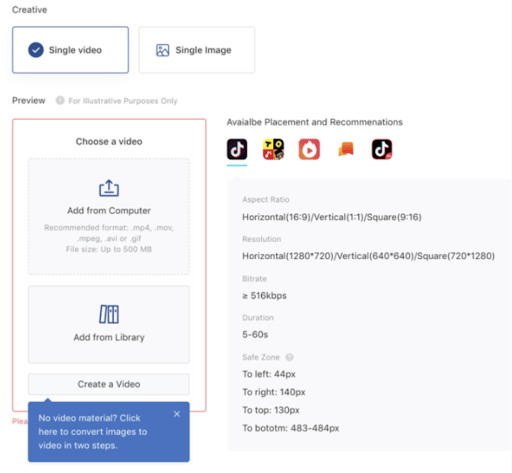Click the picture icon in Single Image
This screenshot has height=473, width=512.
163,50
